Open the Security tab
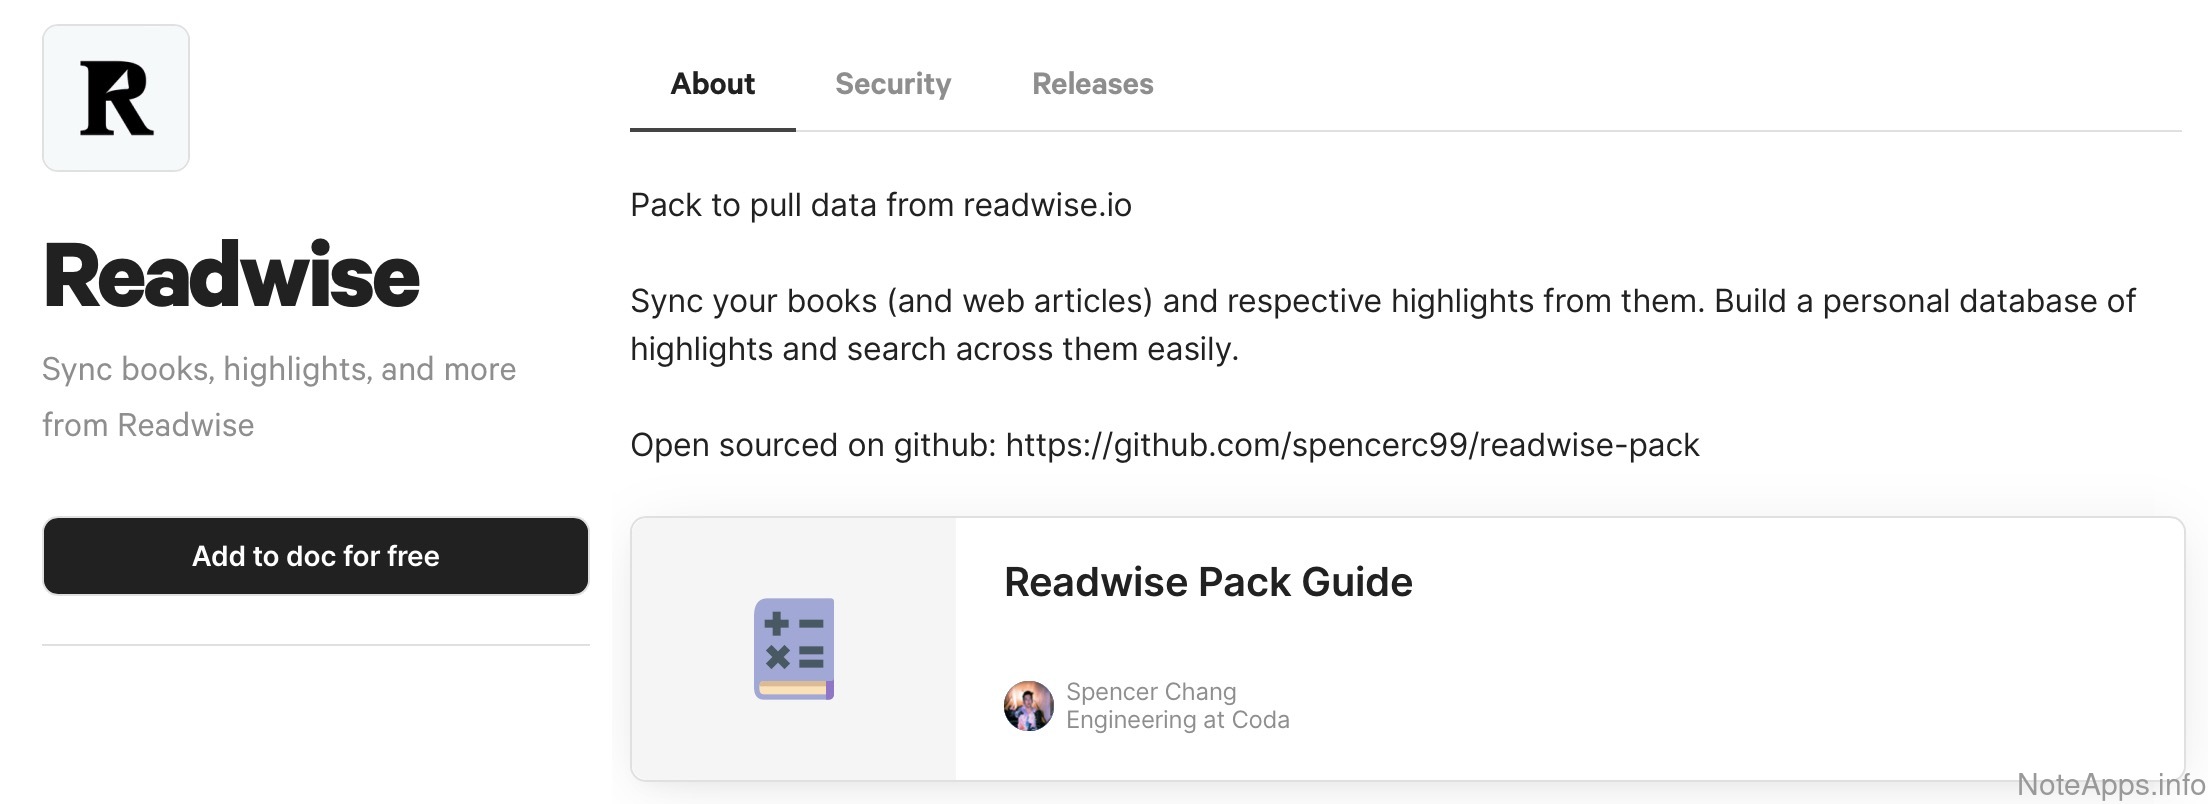The height and width of the screenshot is (804, 2208). (893, 84)
